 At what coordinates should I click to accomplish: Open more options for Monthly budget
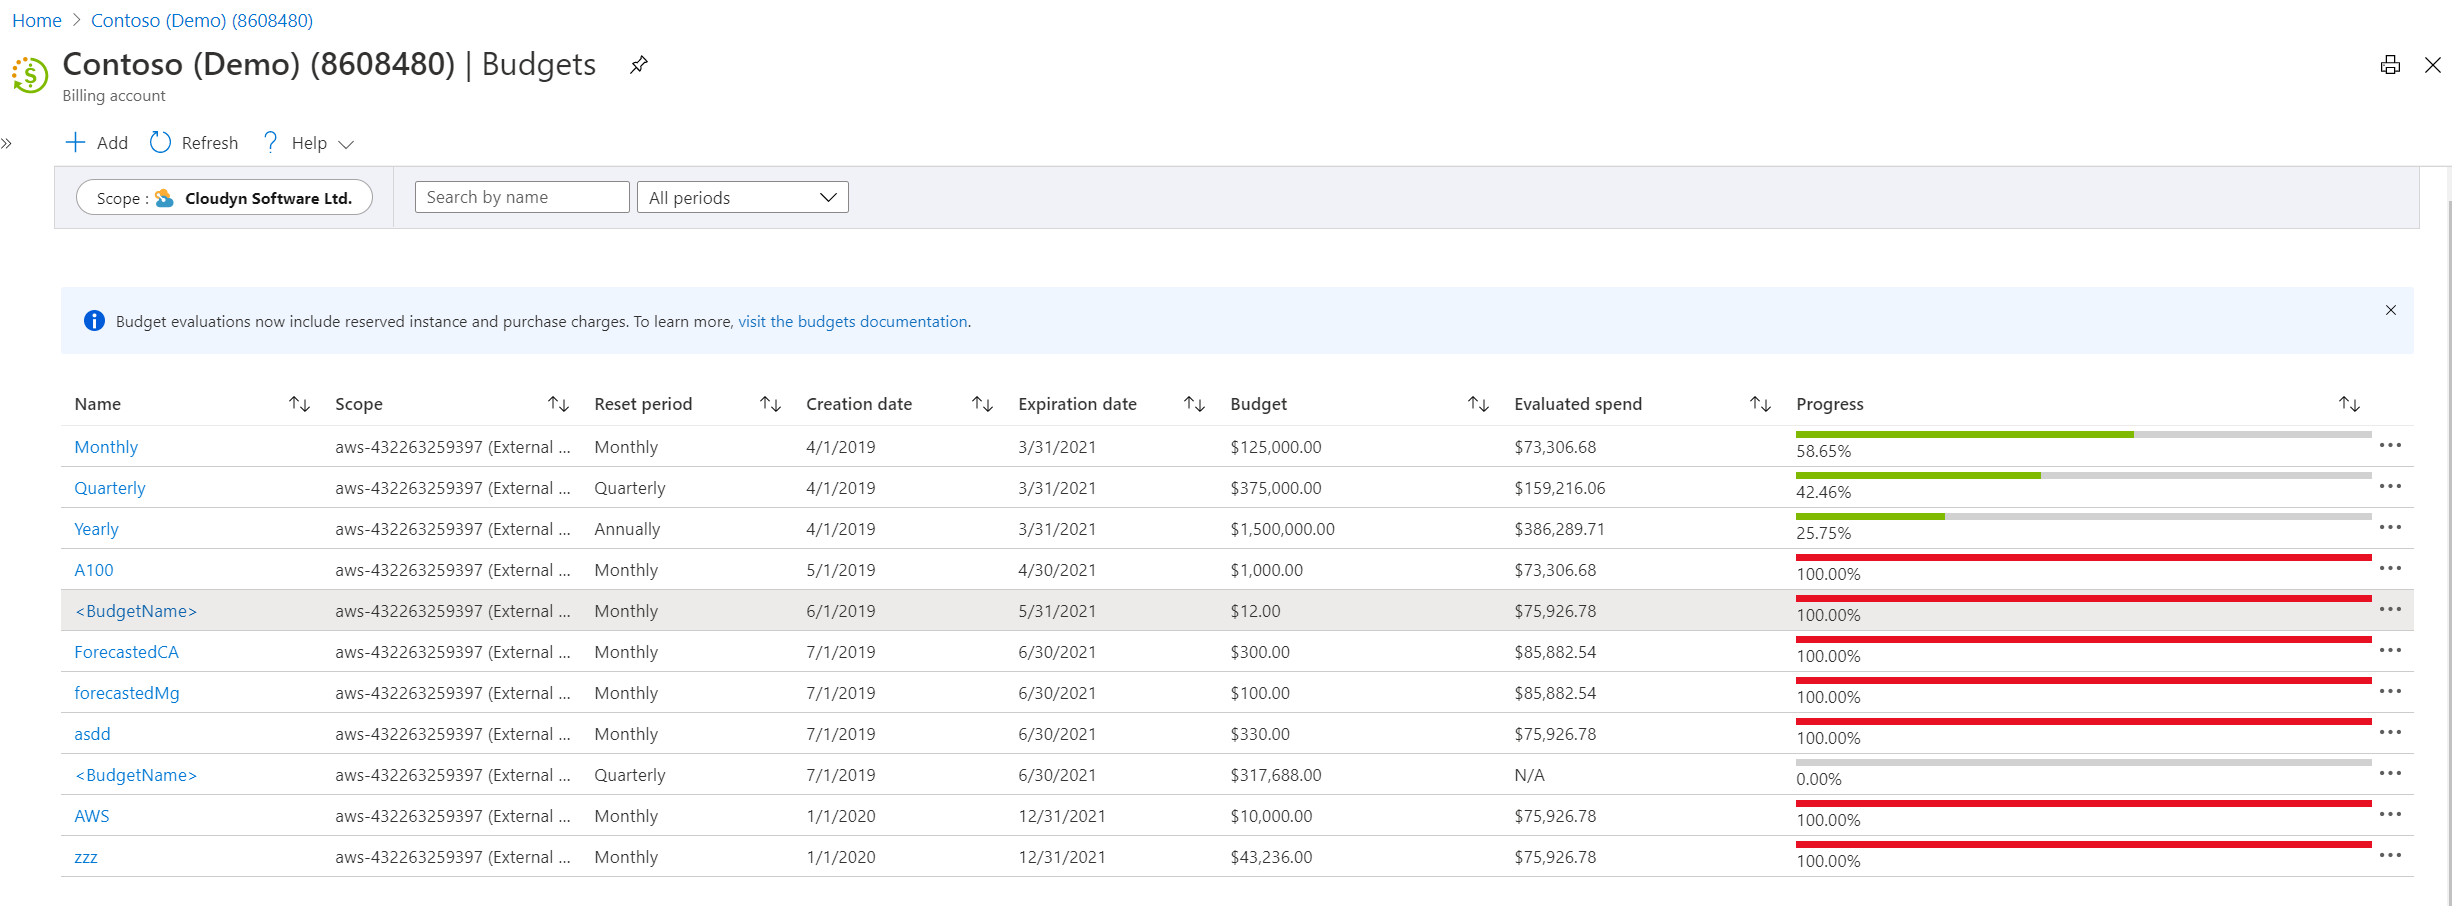coord(2390,446)
